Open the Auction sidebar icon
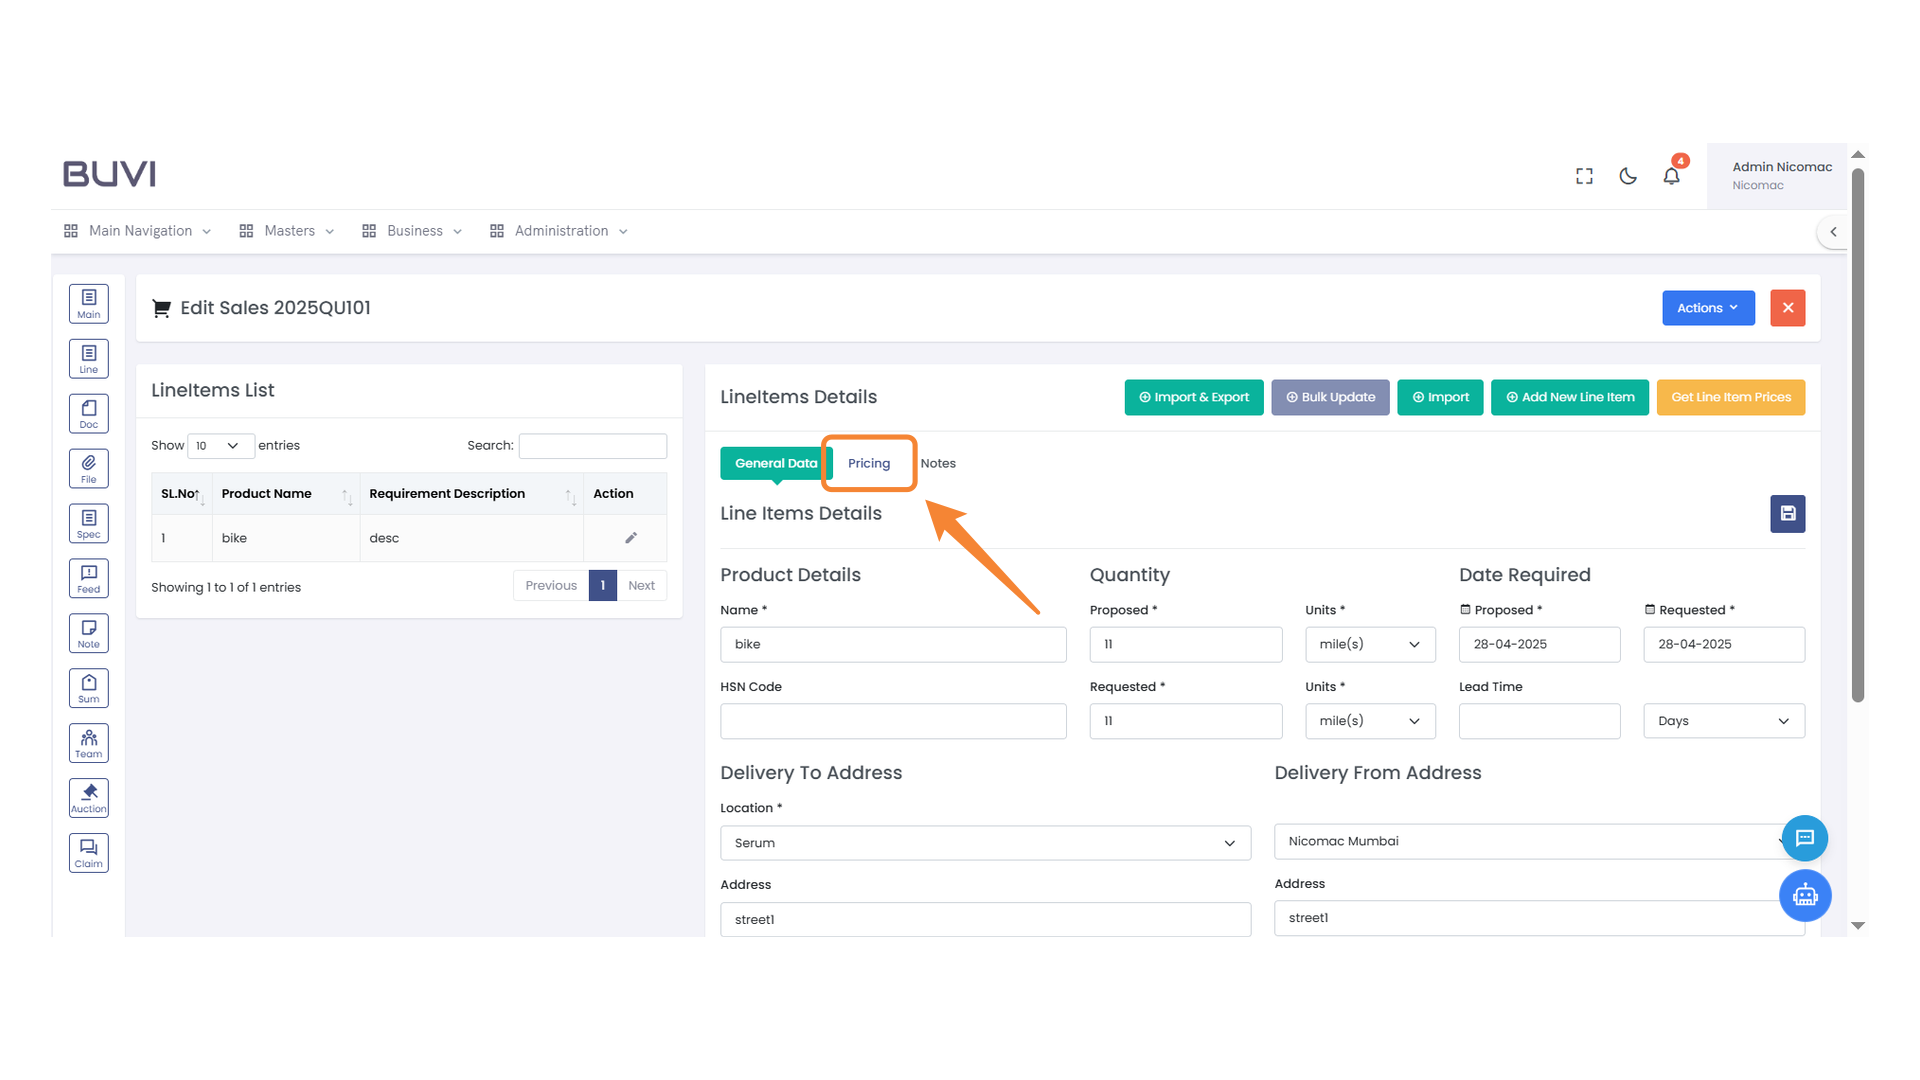1920x1080 pixels. coord(89,798)
